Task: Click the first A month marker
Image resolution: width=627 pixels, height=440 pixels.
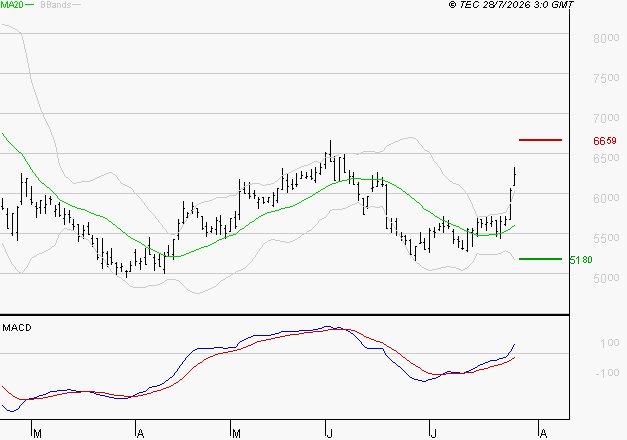Action: click(x=140, y=434)
